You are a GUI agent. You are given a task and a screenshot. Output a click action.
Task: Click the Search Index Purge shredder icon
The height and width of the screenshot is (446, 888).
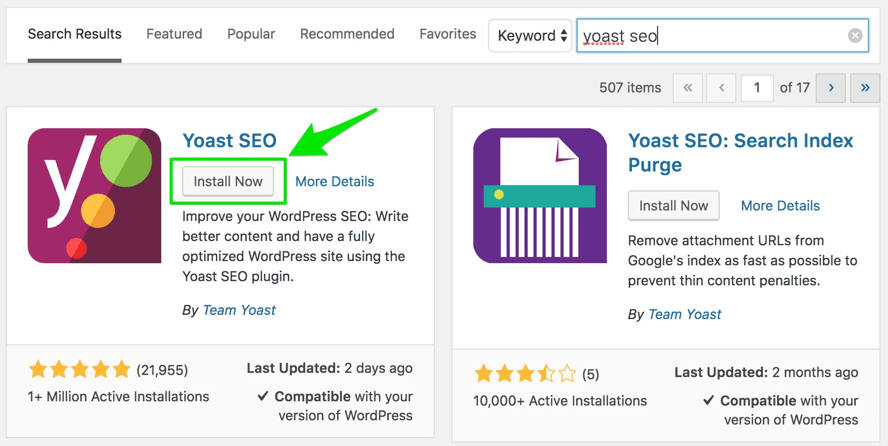[540, 195]
